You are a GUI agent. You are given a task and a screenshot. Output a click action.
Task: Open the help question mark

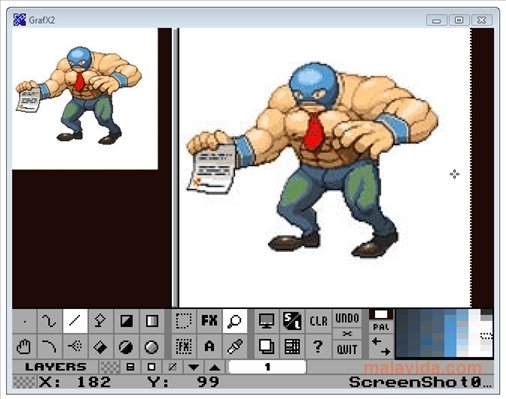pyautogui.click(x=318, y=347)
